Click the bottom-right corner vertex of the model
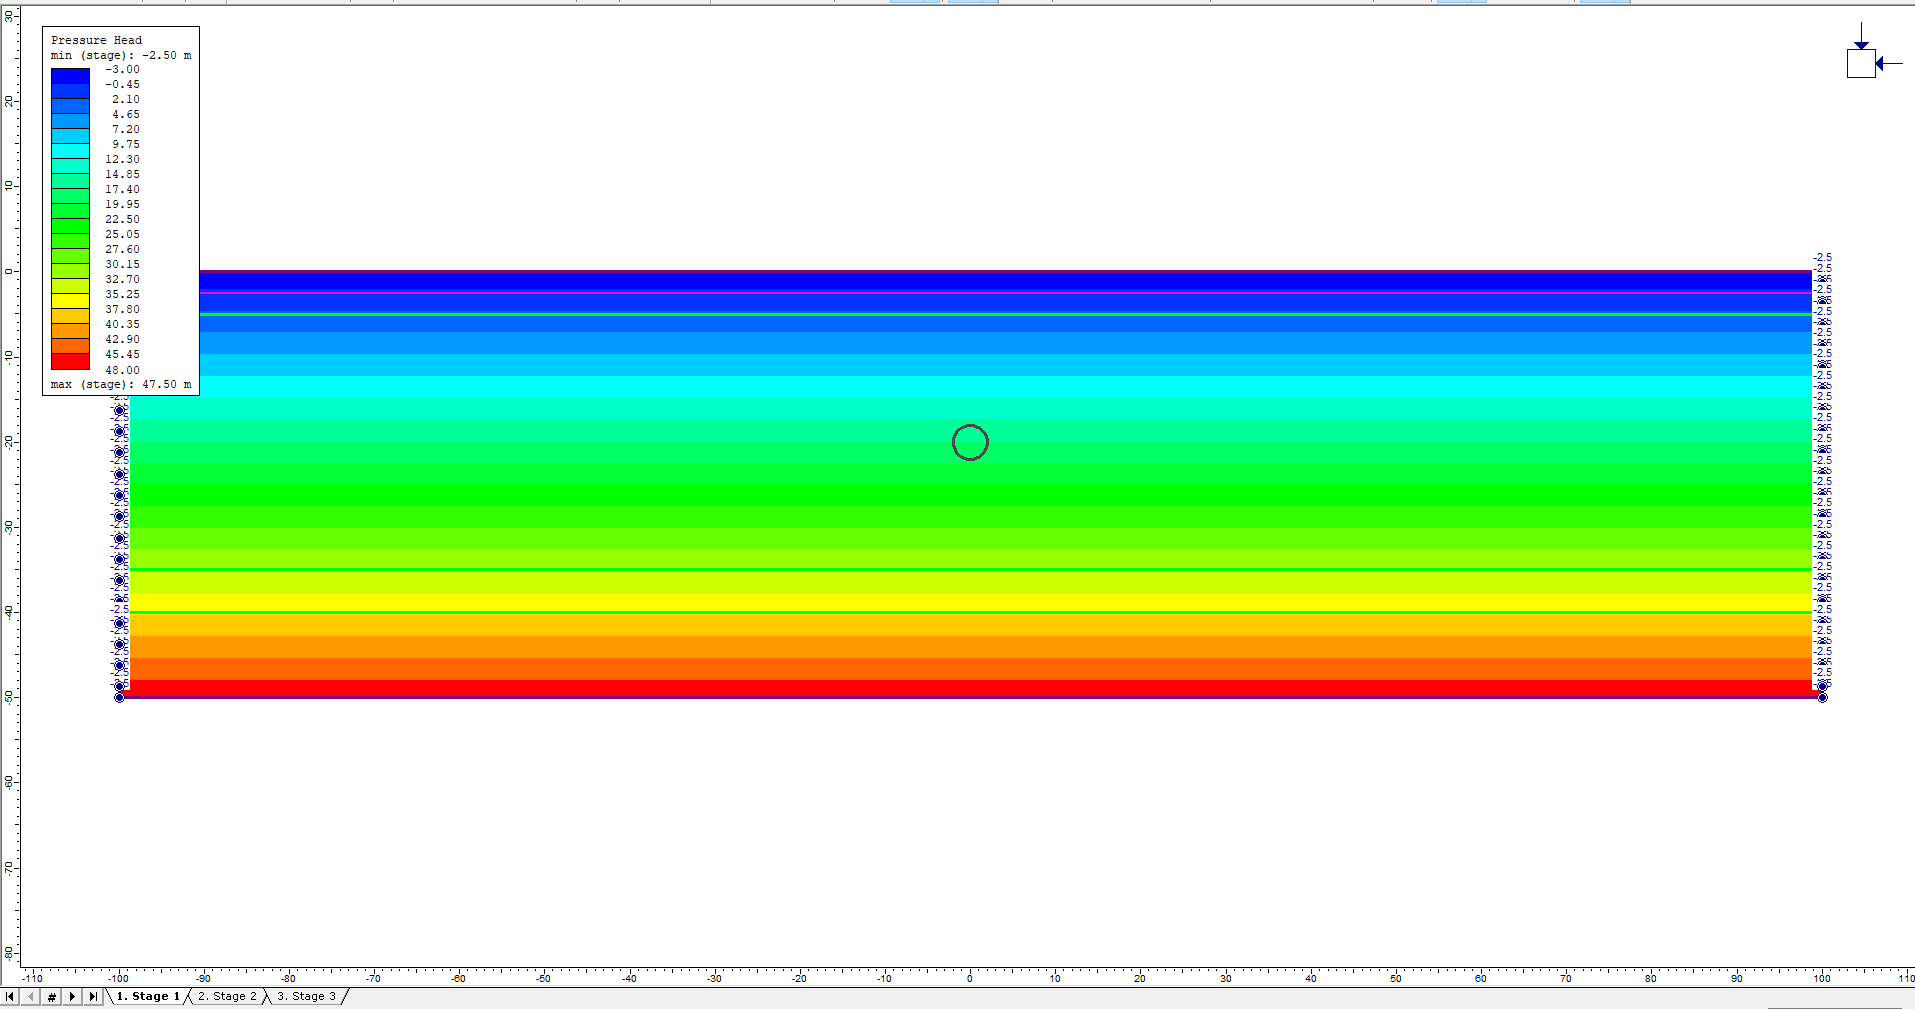Viewport: 1915px width, 1009px height. [1822, 697]
